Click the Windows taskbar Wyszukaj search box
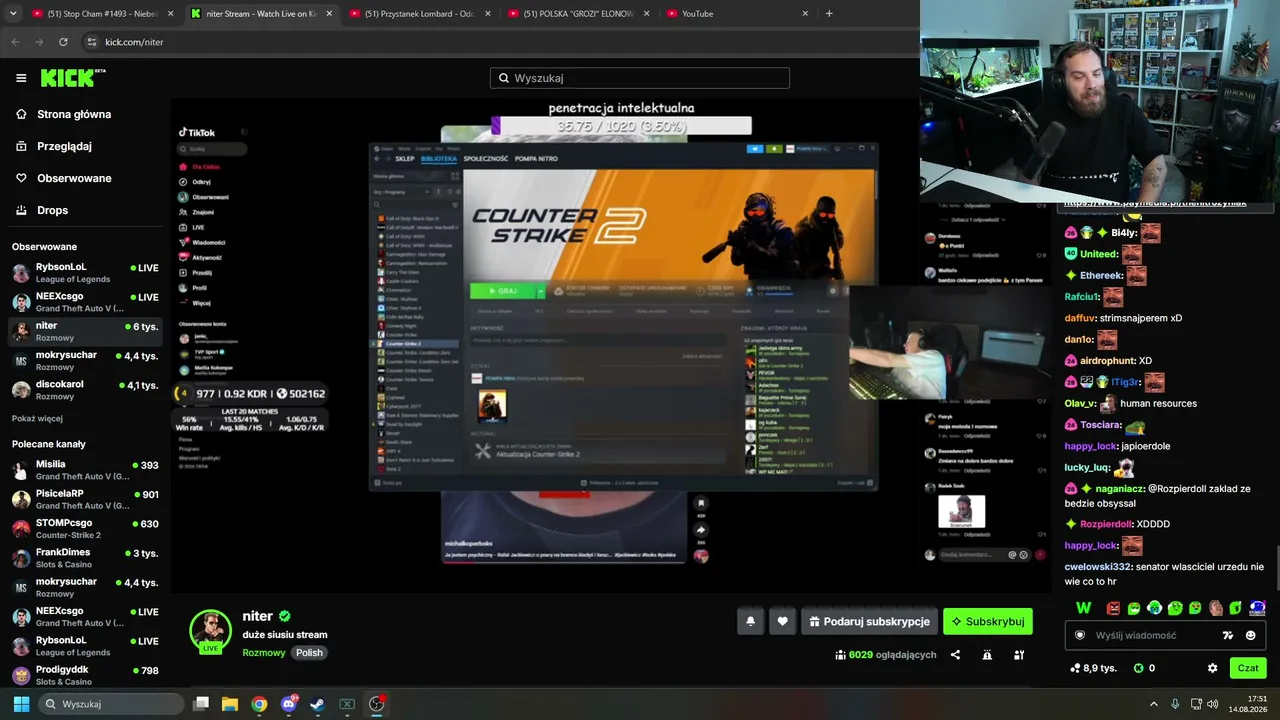The width and height of the screenshot is (1280, 720). coord(109,704)
